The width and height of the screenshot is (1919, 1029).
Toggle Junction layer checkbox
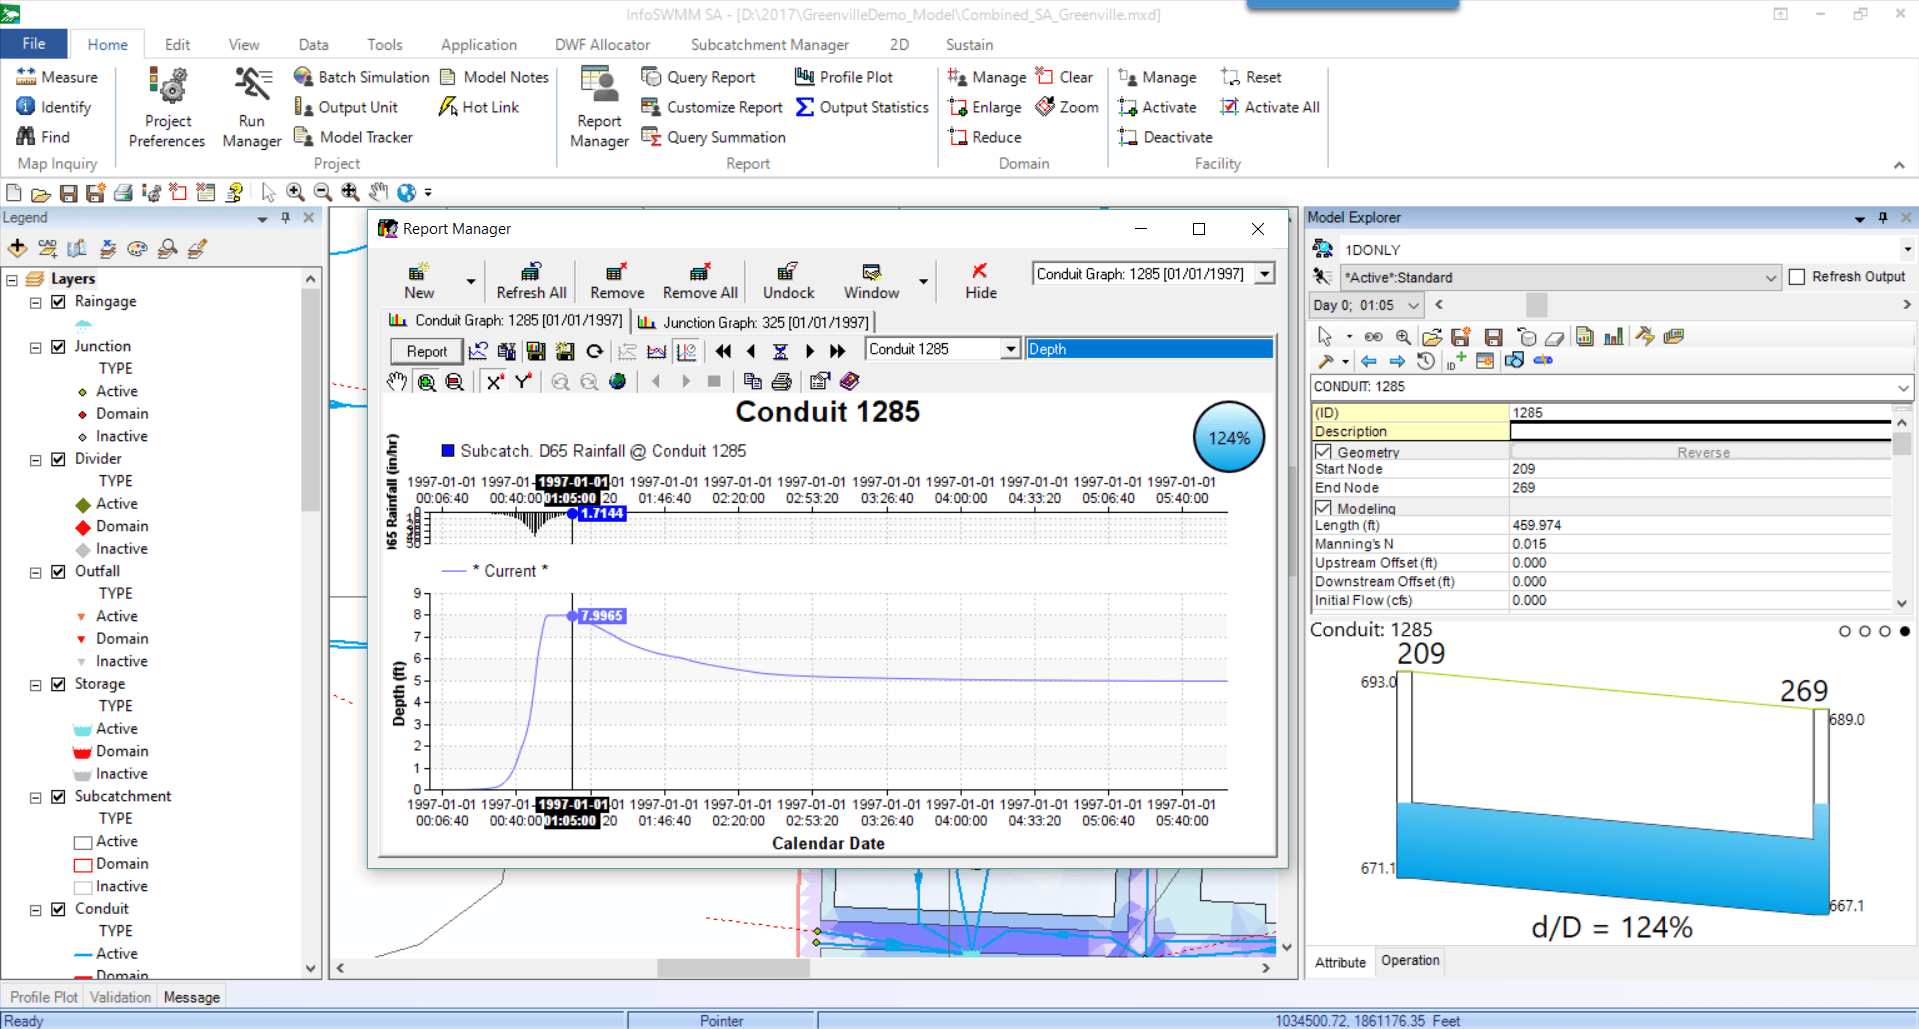tap(59, 347)
